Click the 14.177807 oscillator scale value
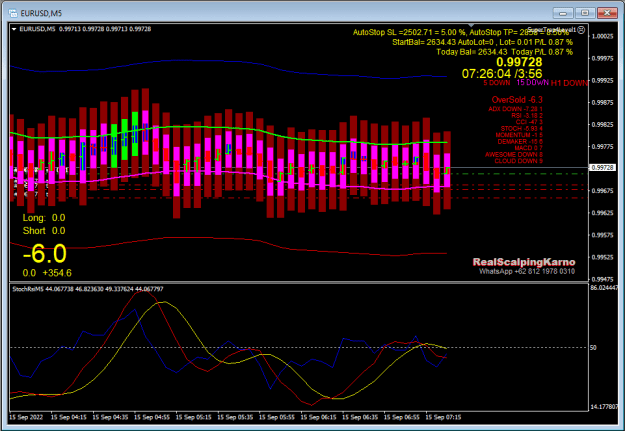The height and width of the screenshot is (431, 625). pyautogui.click(x=604, y=407)
